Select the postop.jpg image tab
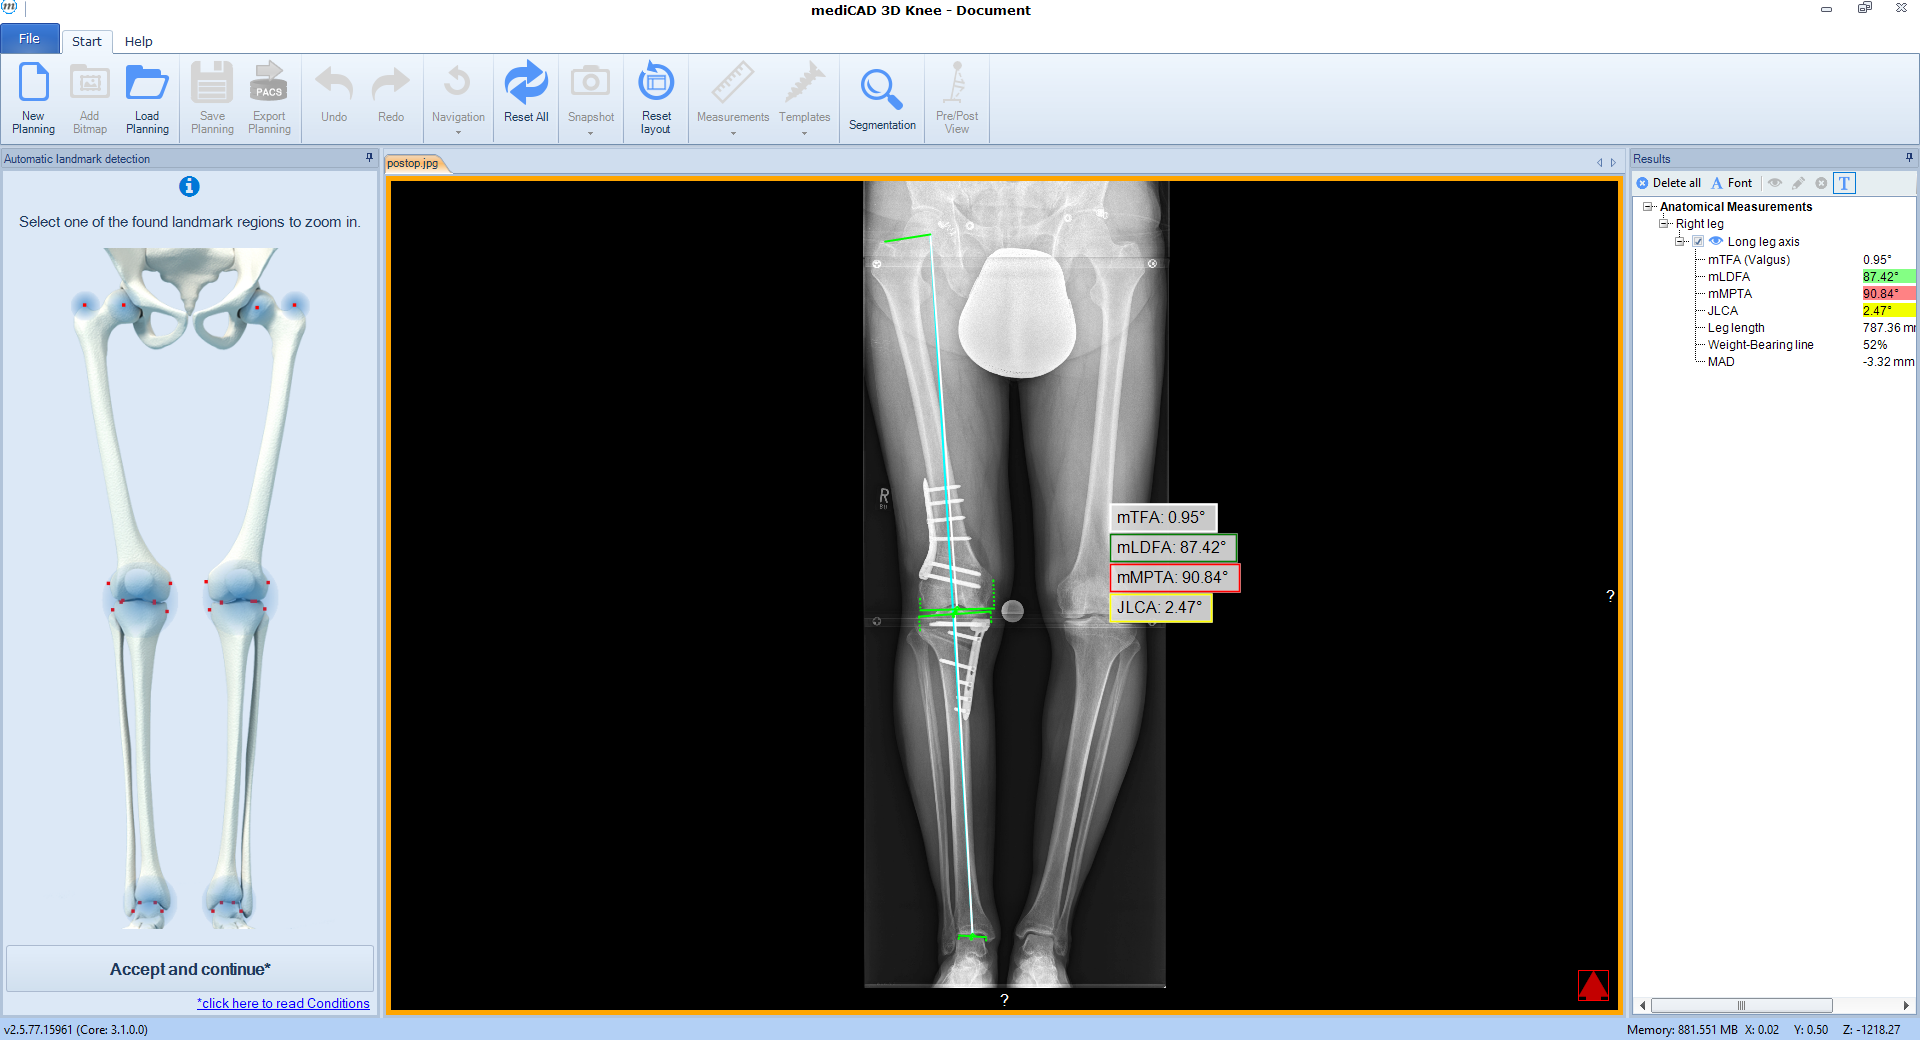 [413, 163]
